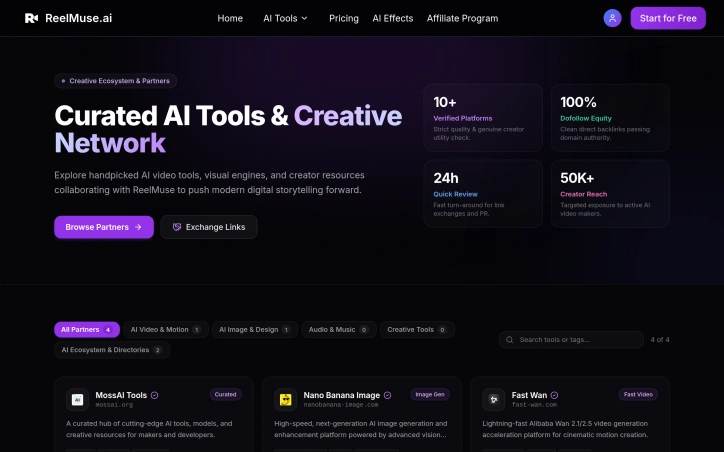Click the verified badge next to MossAI Tools
The image size is (724, 452).
(x=155, y=395)
